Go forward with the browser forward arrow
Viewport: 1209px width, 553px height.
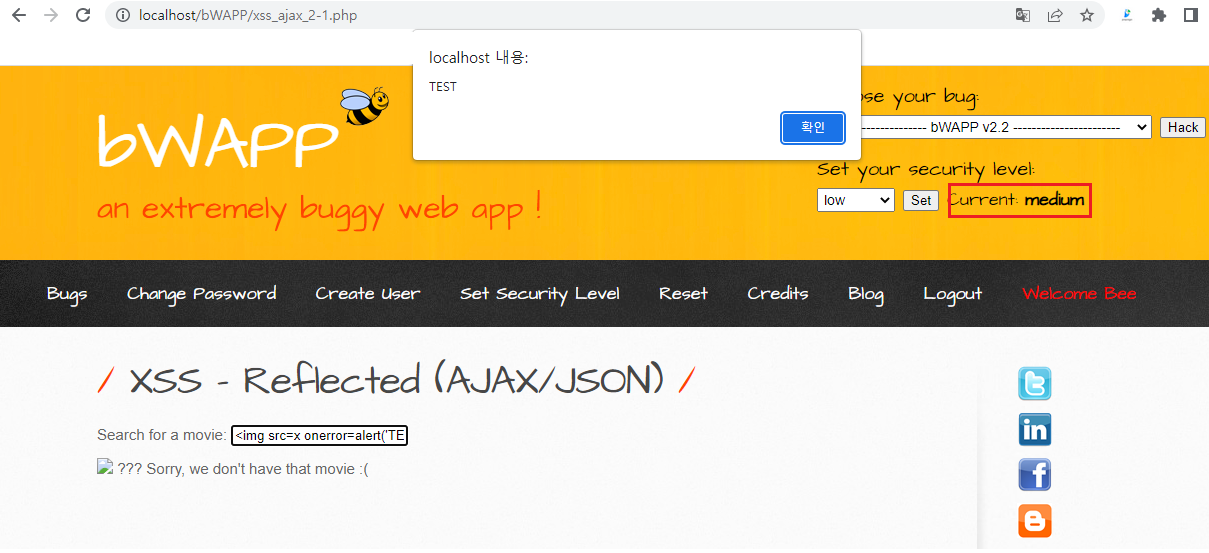click(51, 15)
